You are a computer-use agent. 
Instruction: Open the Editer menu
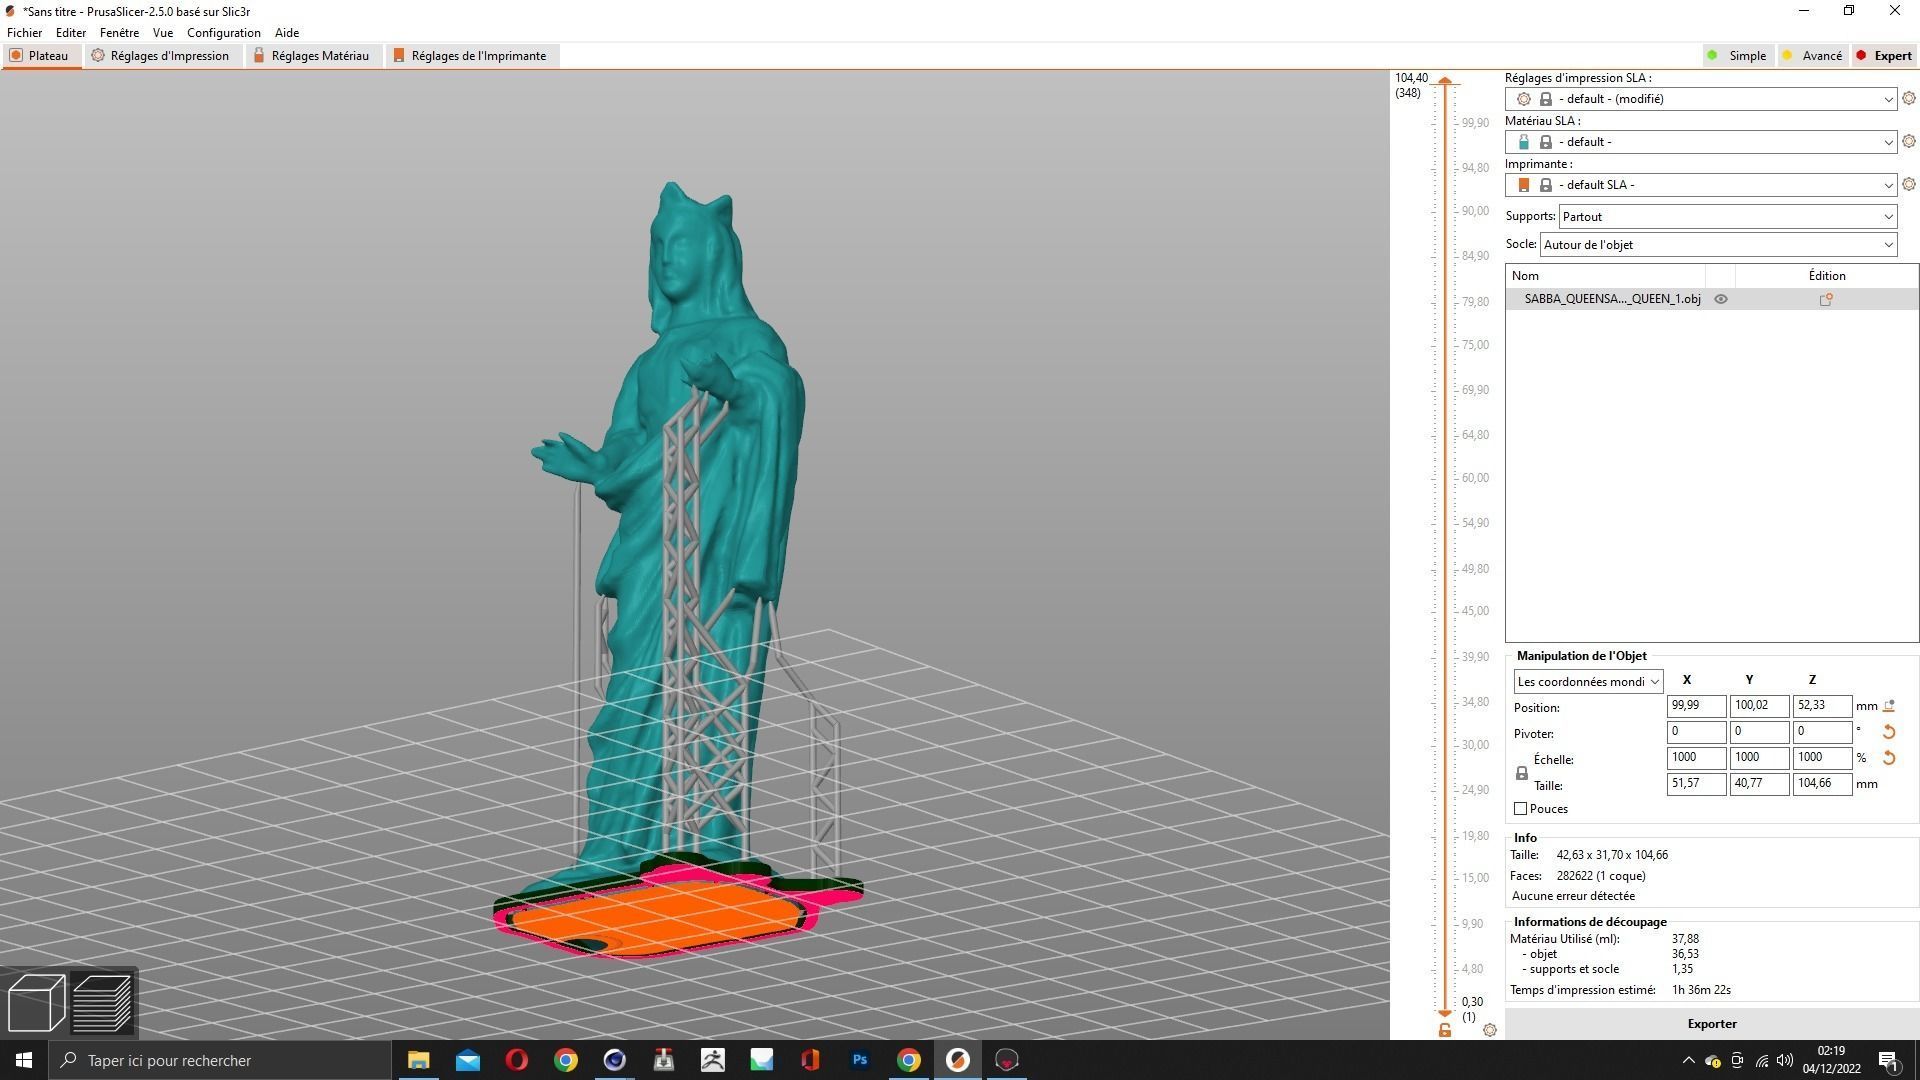(x=71, y=33)
